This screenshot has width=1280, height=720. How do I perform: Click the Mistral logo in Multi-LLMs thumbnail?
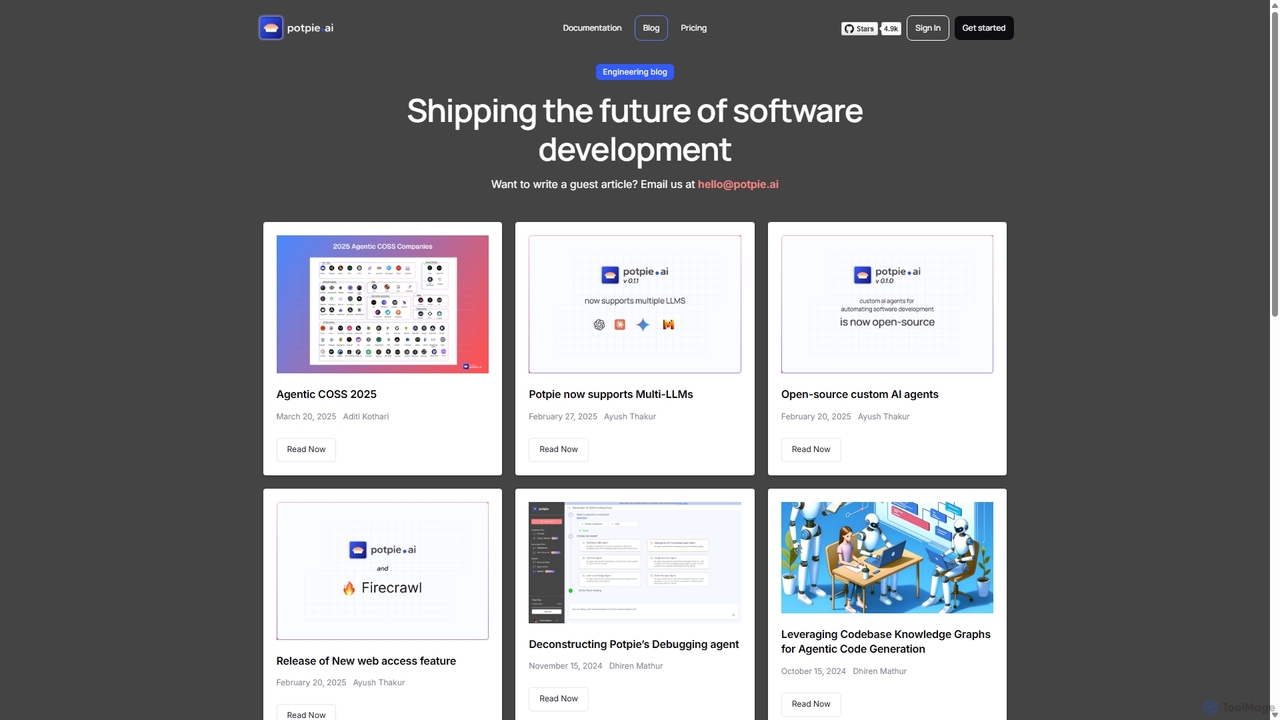[x=668, y=325]
